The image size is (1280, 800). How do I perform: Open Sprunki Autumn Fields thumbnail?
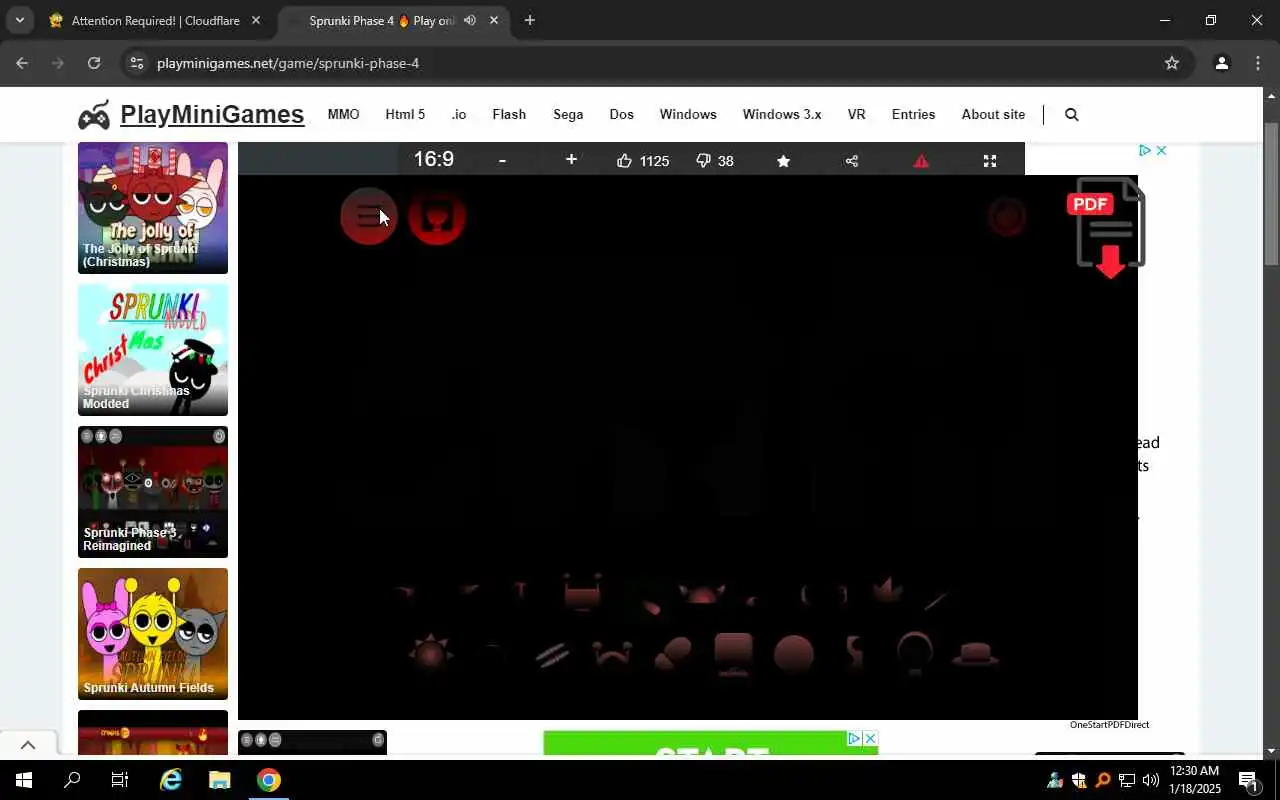click(153, 634)
